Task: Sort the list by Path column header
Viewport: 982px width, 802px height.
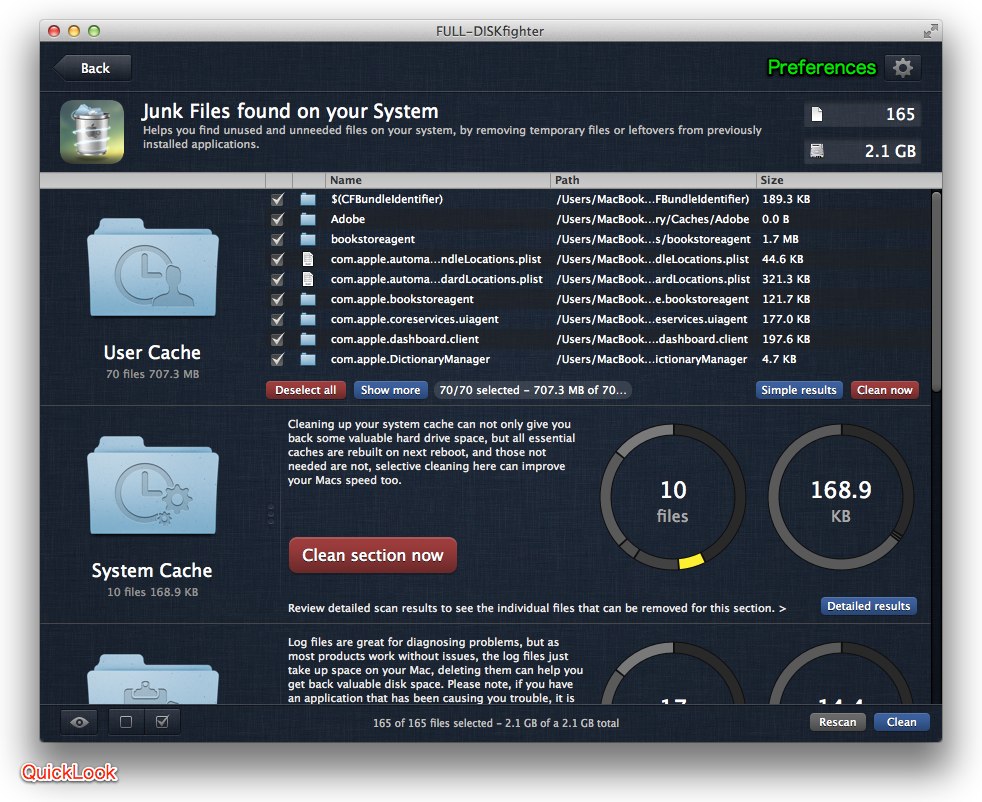Action: pyautogui.click(x=653, y=180)
